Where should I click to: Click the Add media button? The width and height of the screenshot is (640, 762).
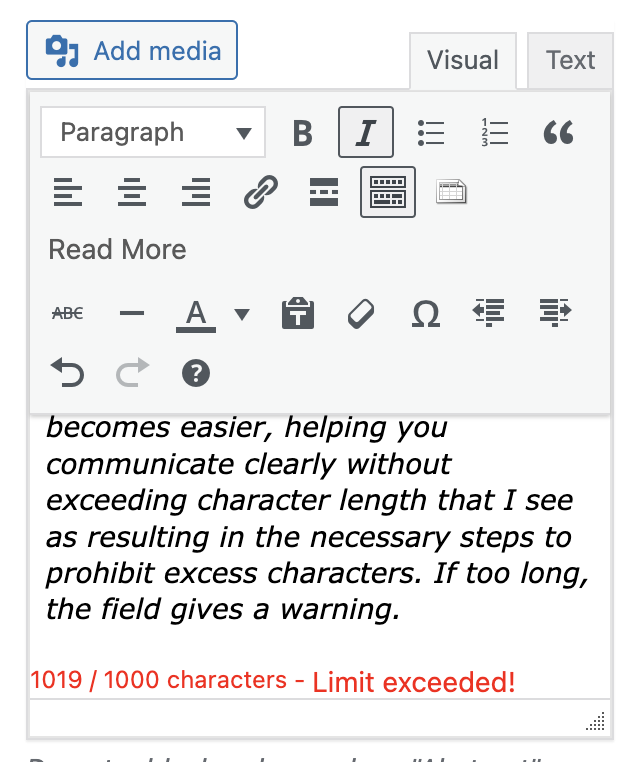(132, 50)
